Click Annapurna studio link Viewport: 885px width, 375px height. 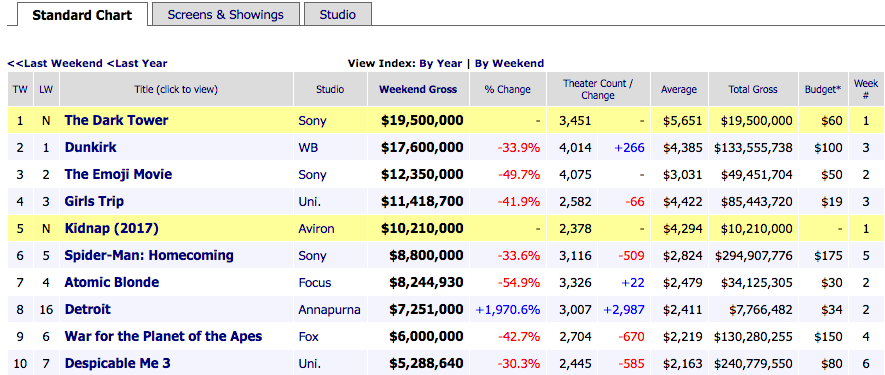pyautogui.click(x=329, y=309)
